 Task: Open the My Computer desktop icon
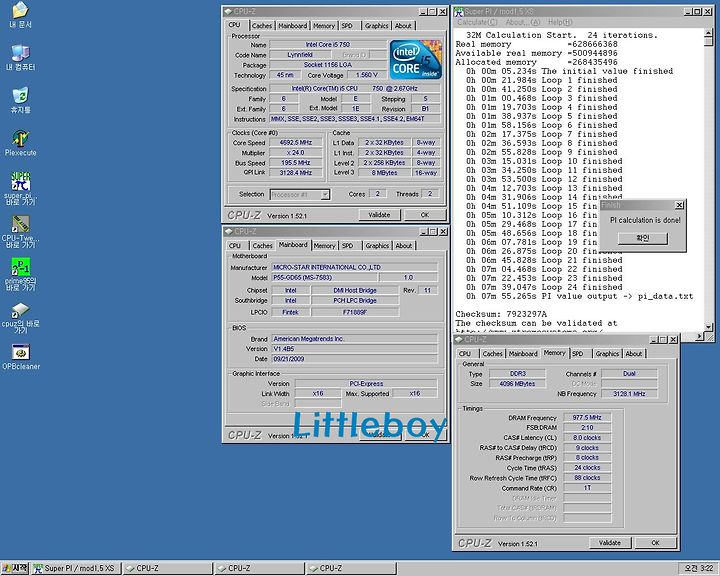[20, 57]
